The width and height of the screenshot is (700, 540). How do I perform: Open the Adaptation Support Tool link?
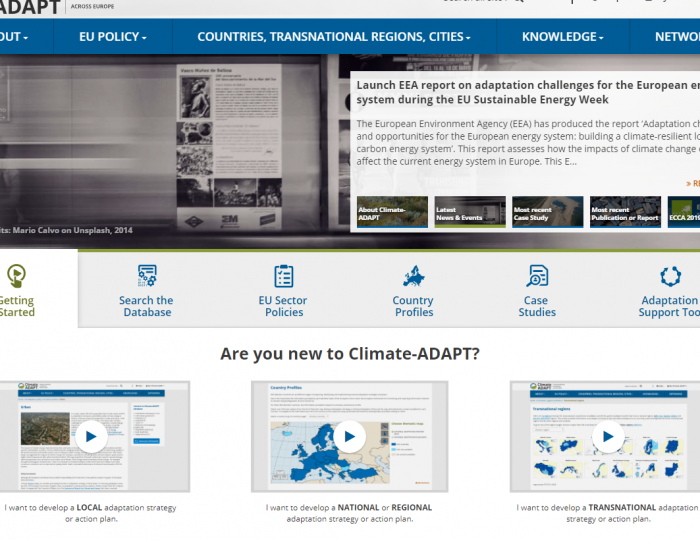tap(669, 306)
